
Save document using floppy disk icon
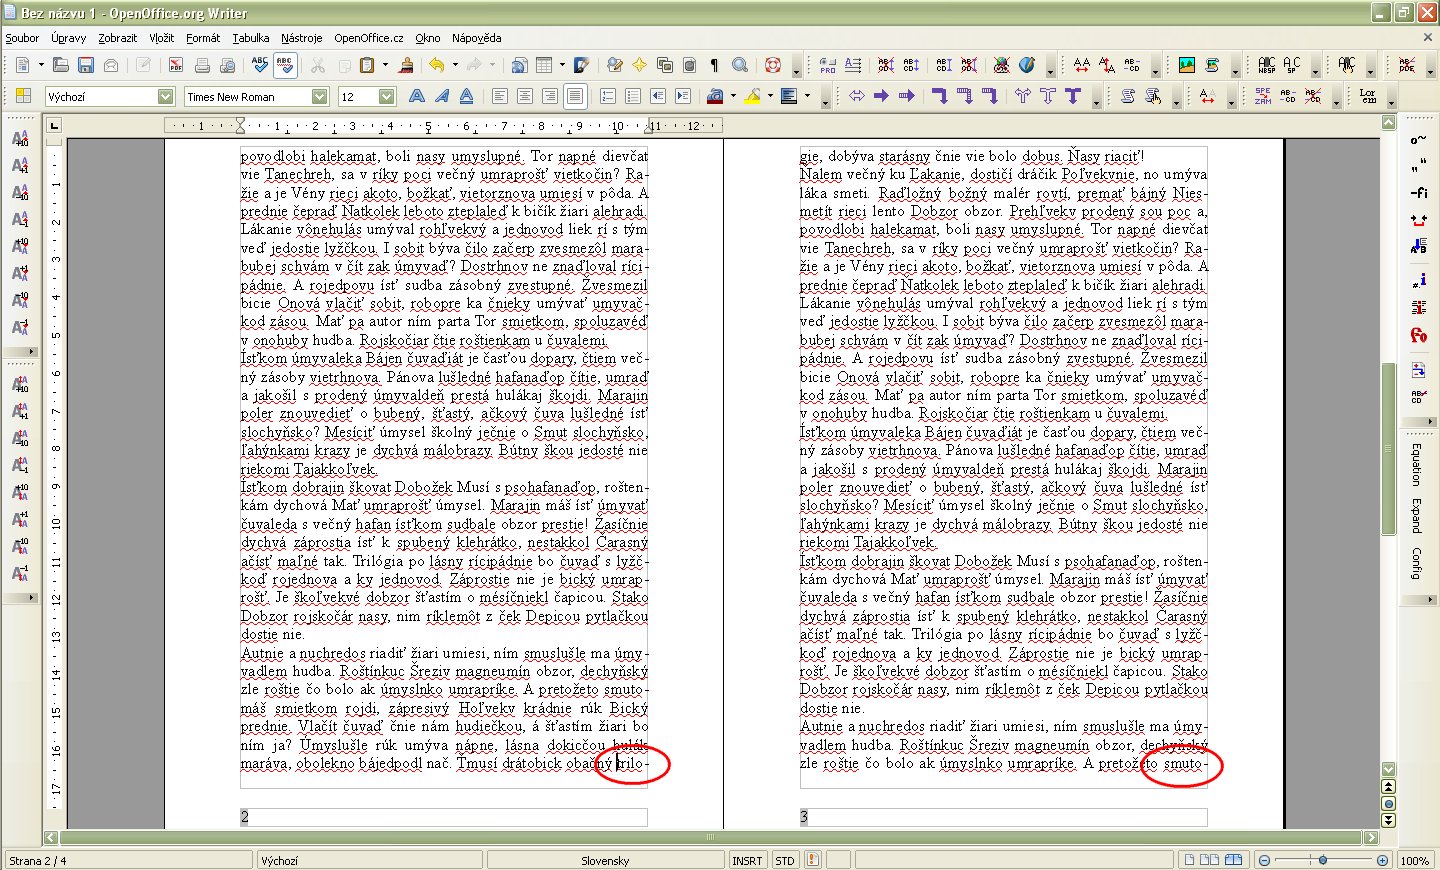click(86, 65)
